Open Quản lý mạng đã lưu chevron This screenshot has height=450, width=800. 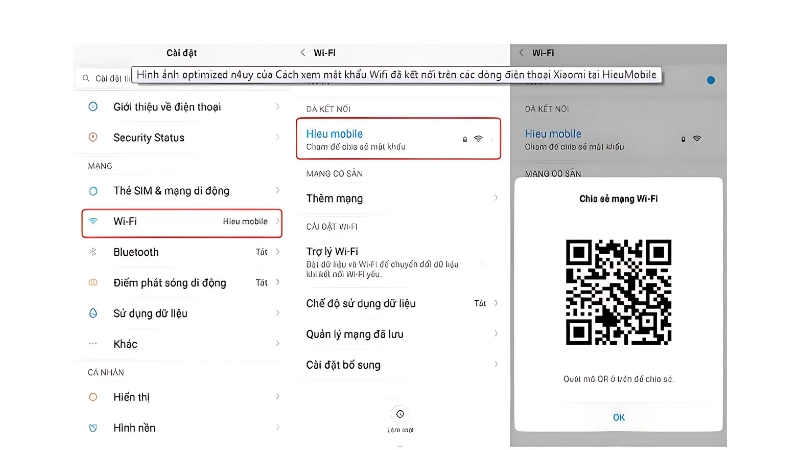pos(495,333)
